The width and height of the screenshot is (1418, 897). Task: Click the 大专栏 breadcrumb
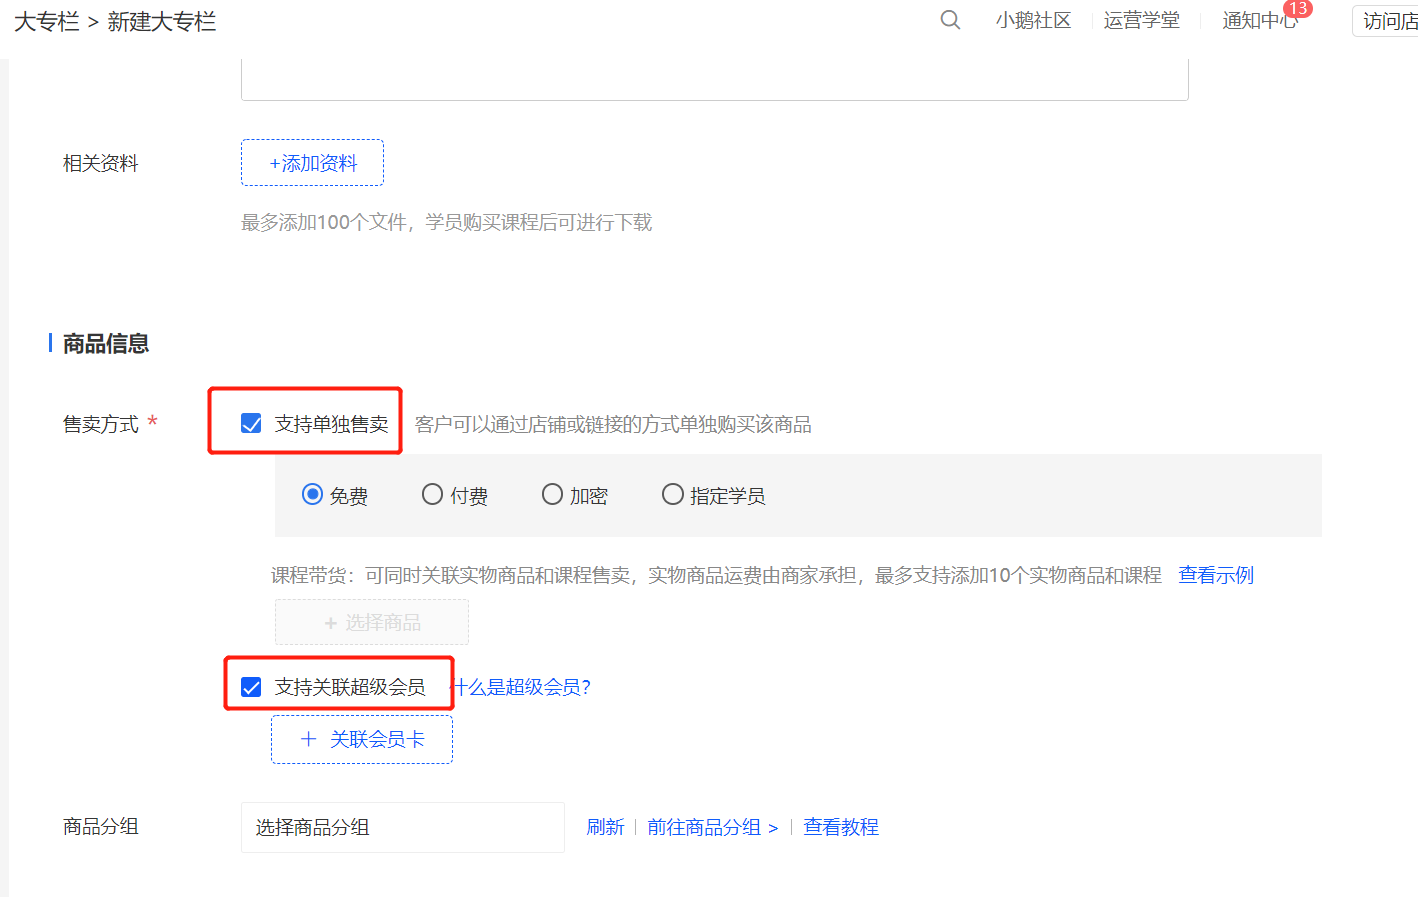(46, 22)
